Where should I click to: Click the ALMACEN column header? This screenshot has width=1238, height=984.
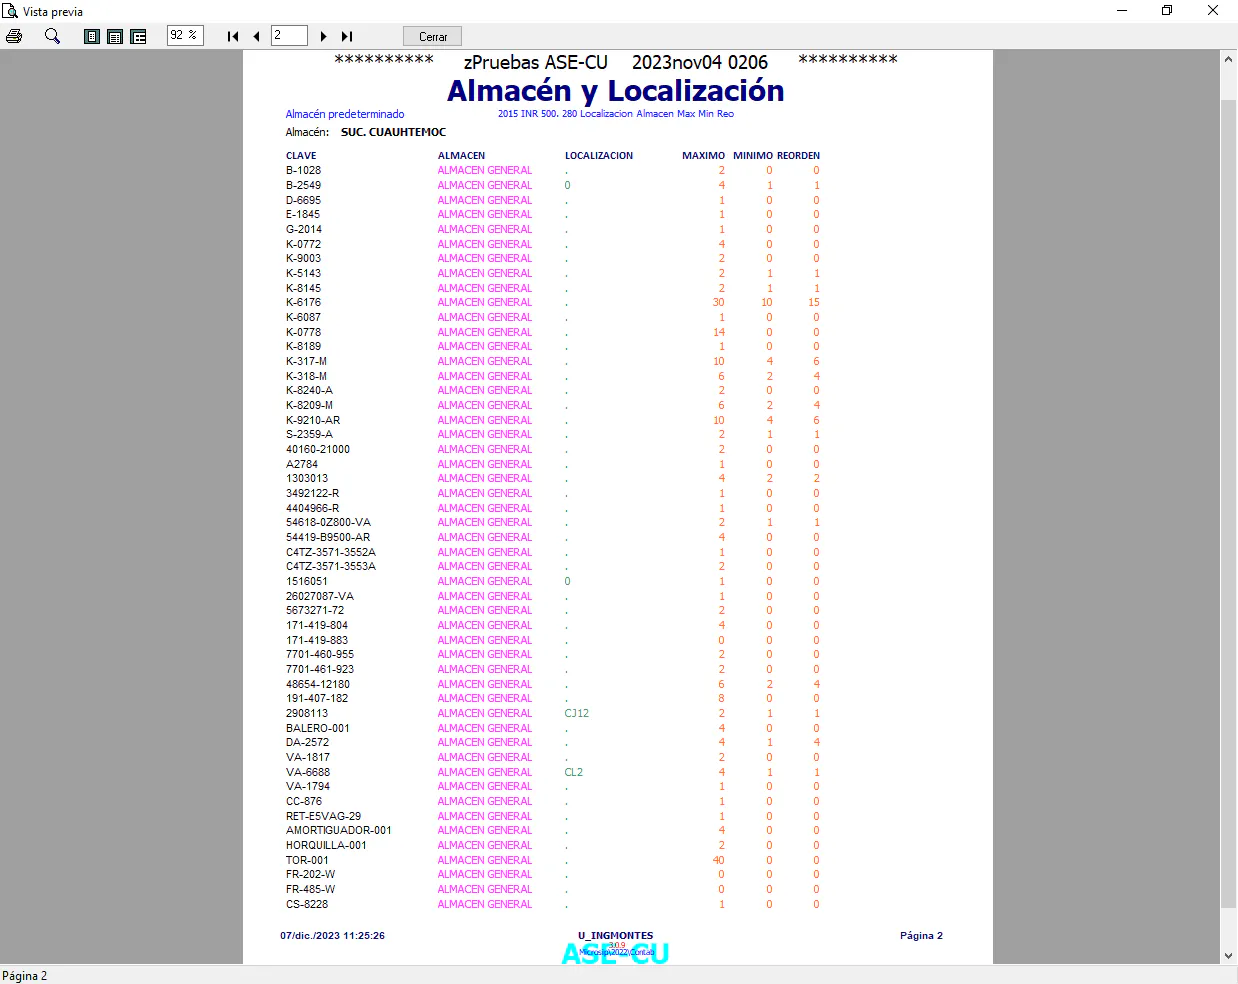coord(461,156)
